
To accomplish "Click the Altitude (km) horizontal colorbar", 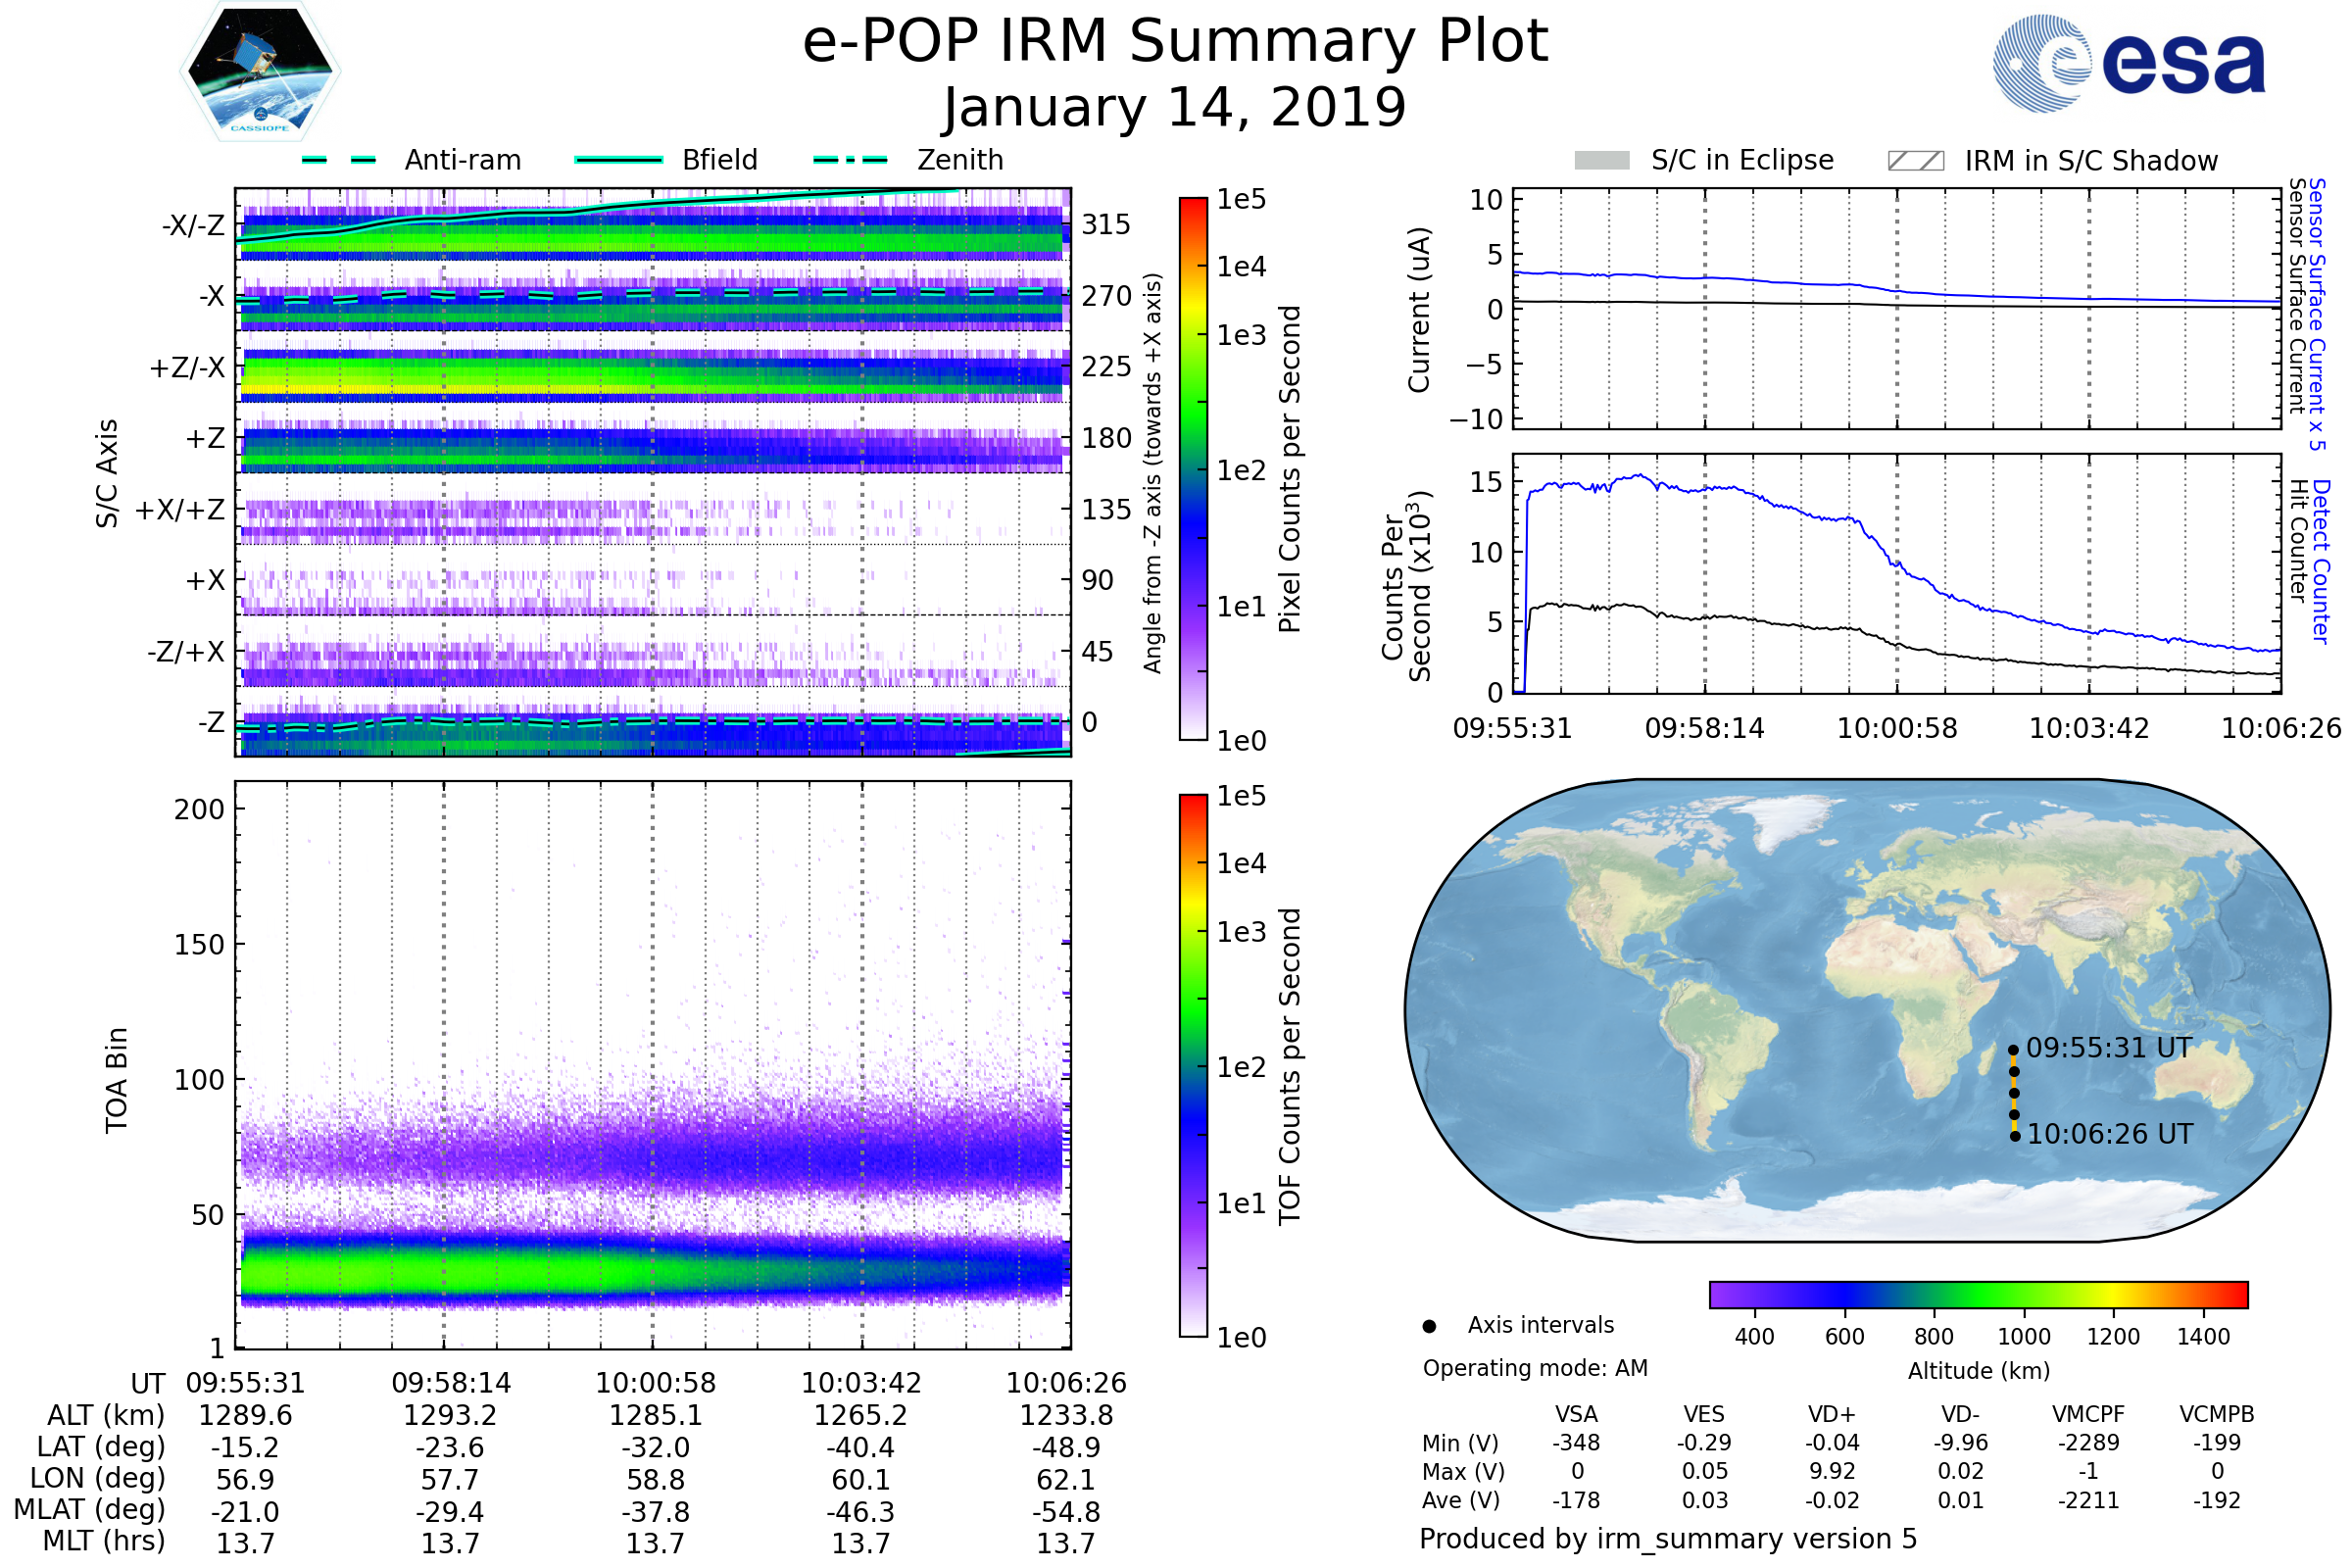I will [x=1979, y=1295].
